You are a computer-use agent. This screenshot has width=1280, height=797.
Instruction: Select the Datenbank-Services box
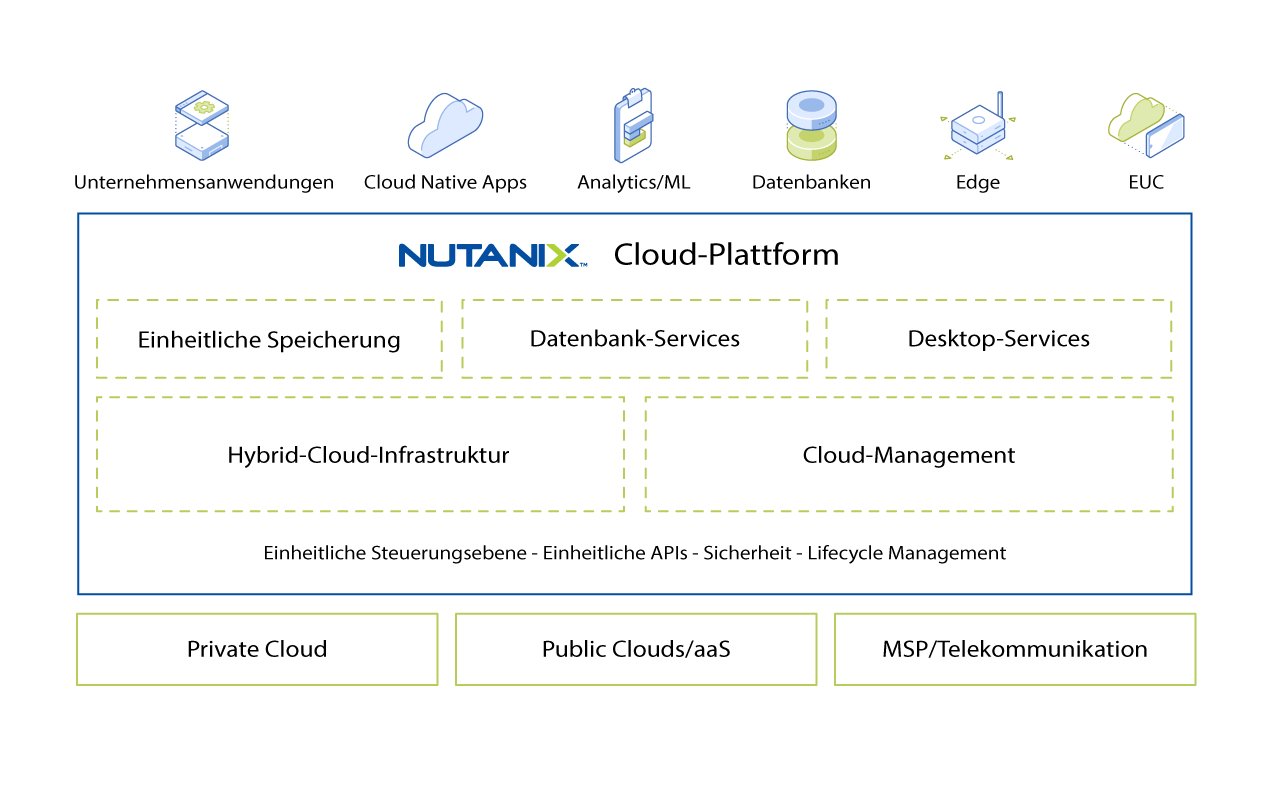tap(635, 338)
